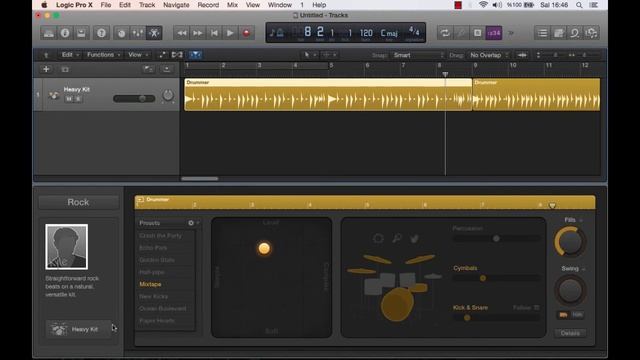Open the Inspector info button

tap(65, 33)
